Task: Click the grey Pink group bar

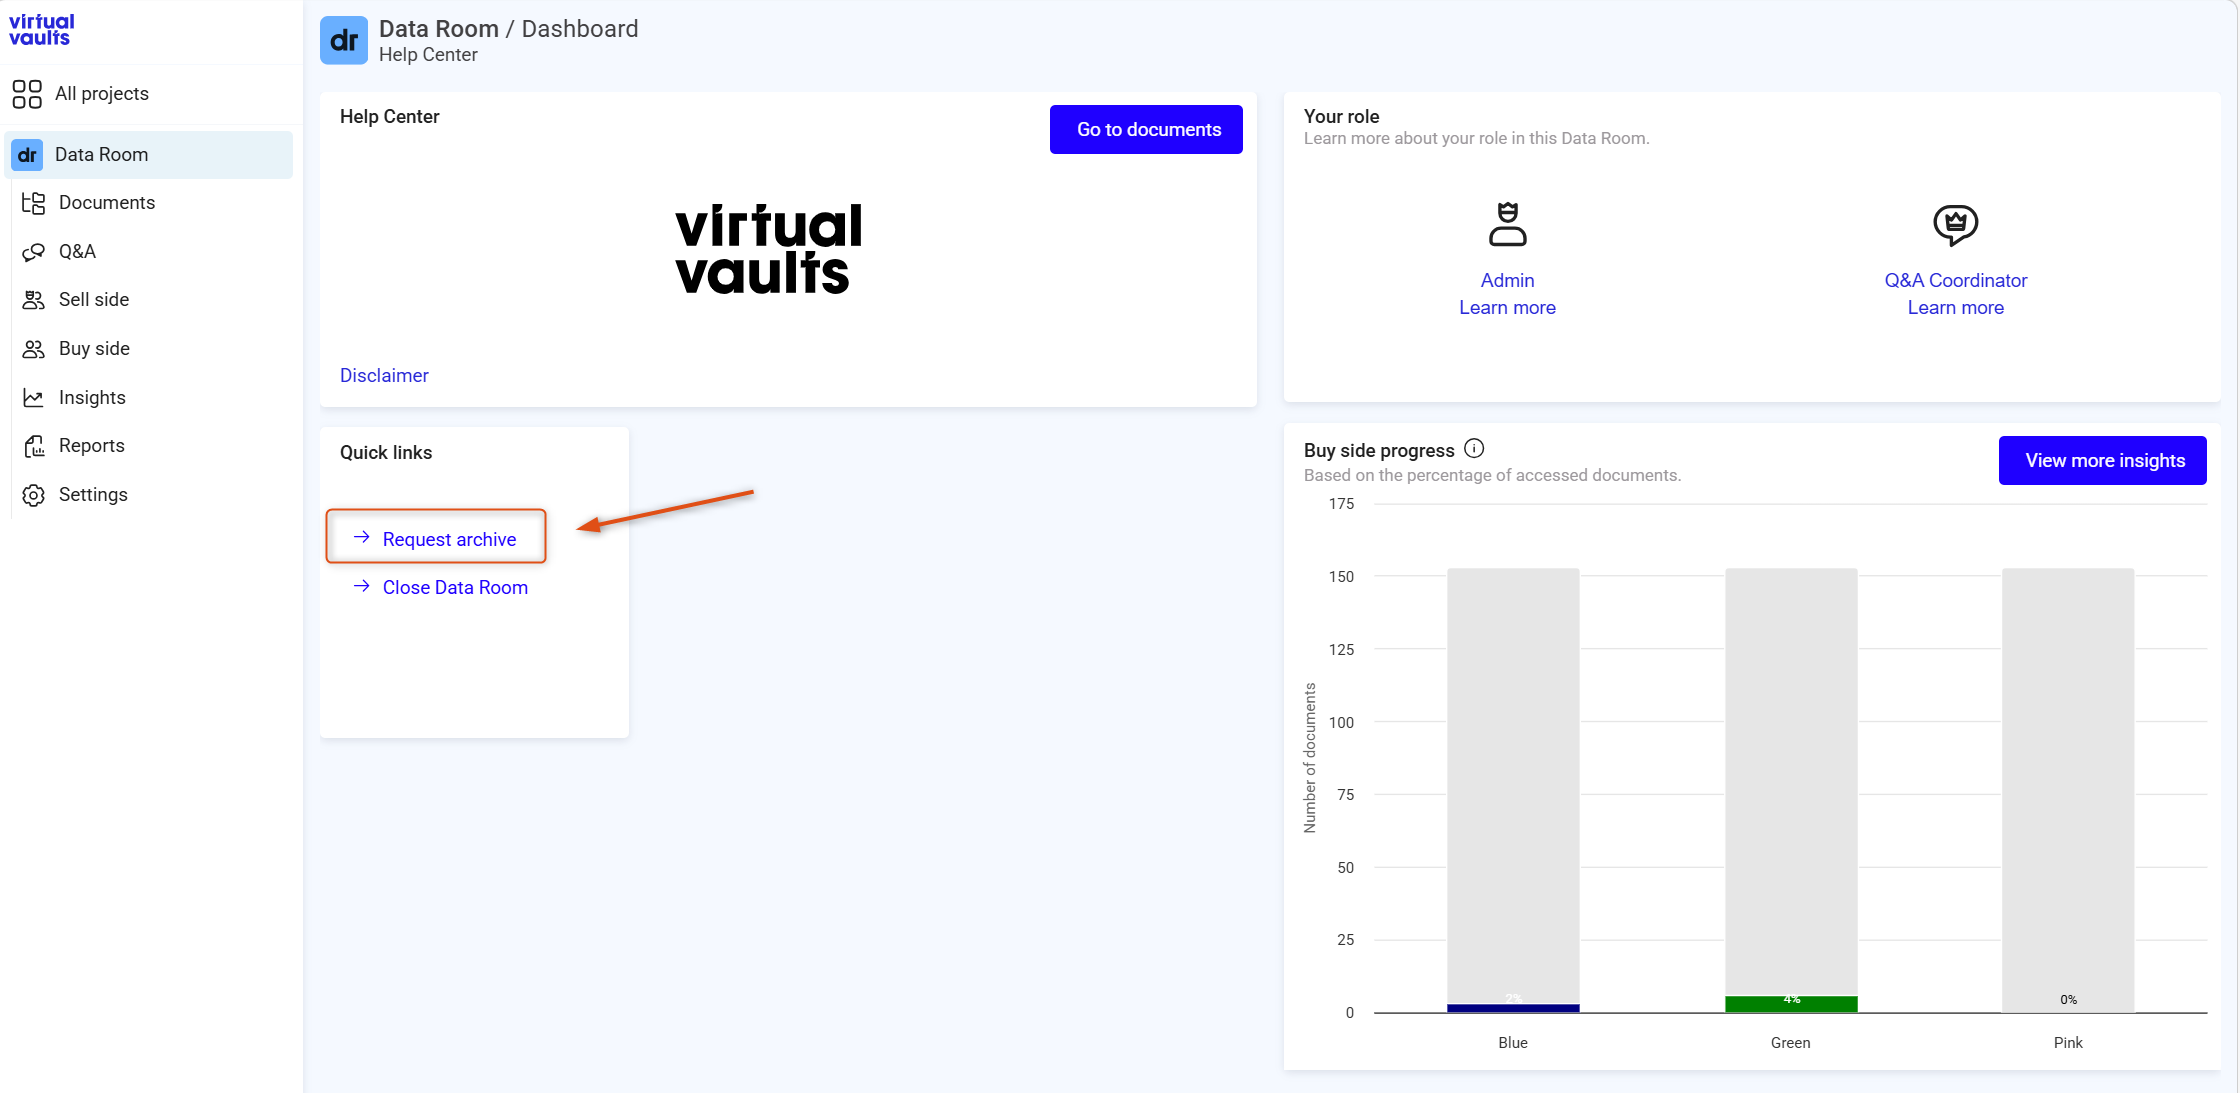Action: tap(2068, 790)
